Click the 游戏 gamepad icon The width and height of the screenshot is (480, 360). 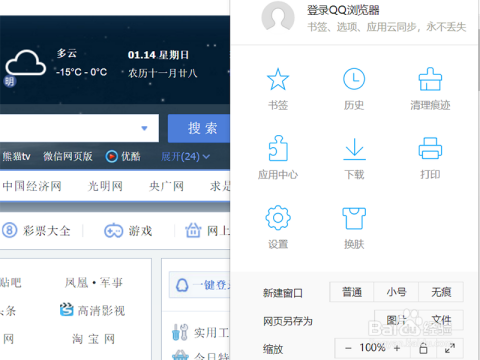(x=113, y=230)
